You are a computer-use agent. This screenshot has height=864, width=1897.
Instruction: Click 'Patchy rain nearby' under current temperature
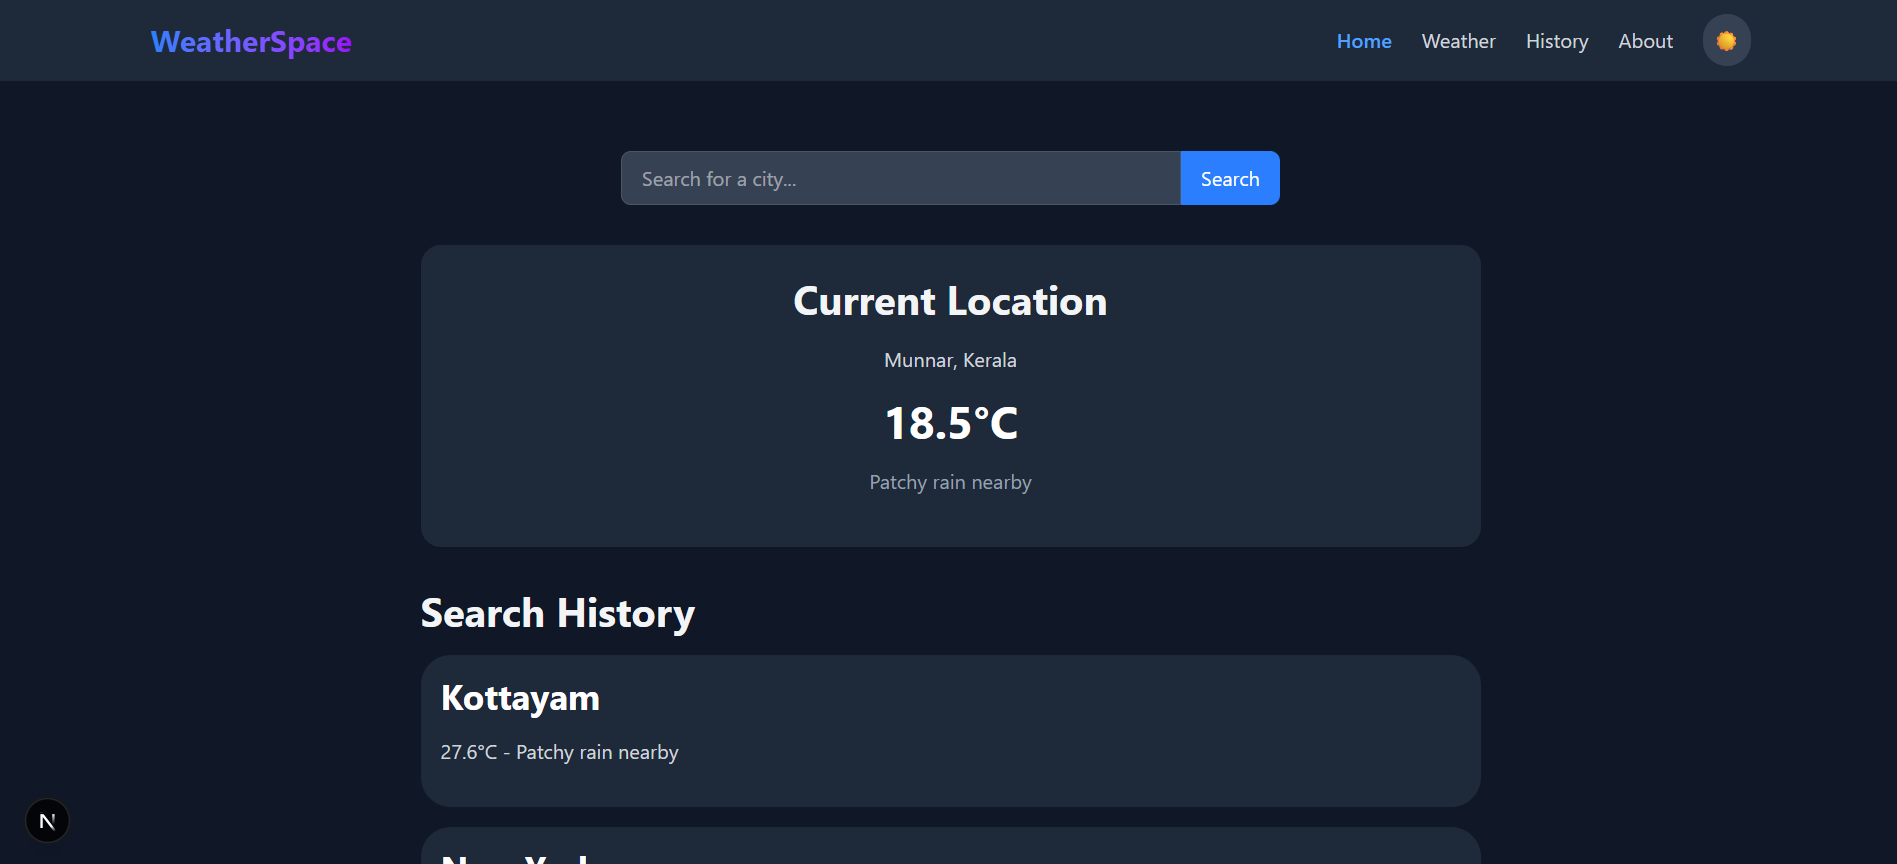point(949,482)
